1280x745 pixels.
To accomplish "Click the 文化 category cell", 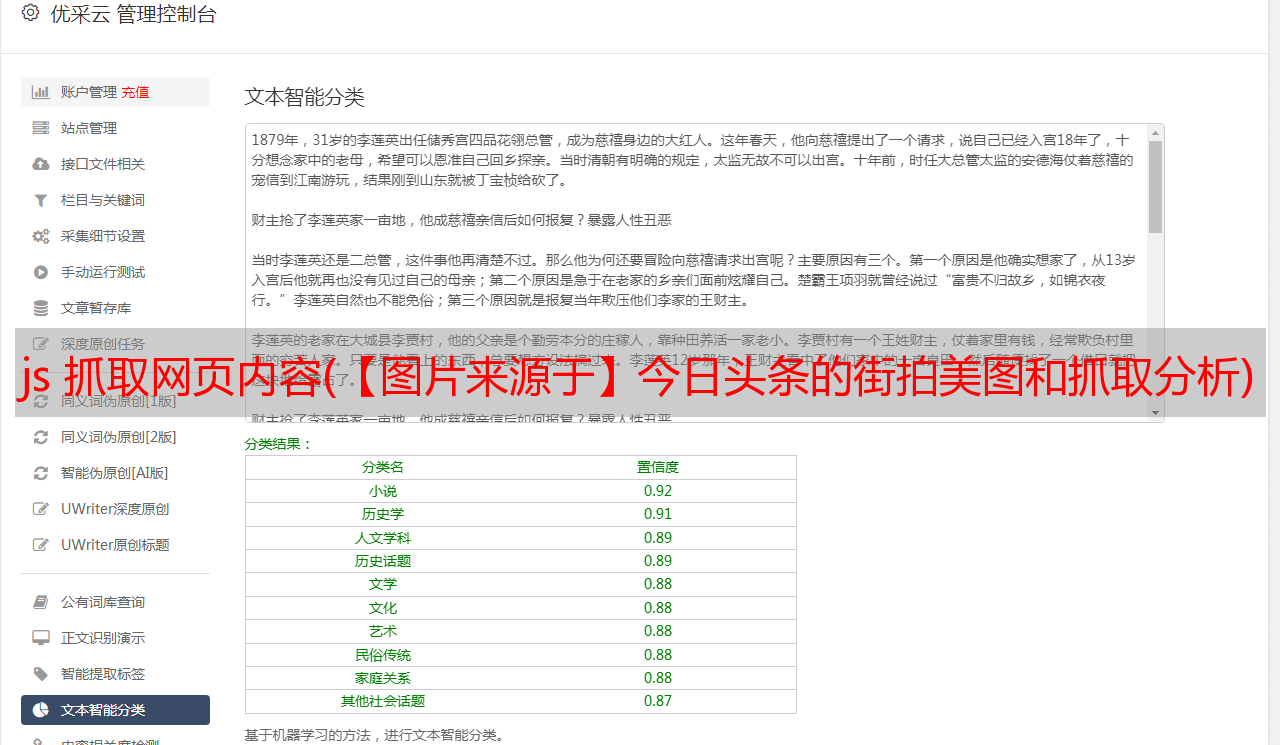I will [382, 608].
